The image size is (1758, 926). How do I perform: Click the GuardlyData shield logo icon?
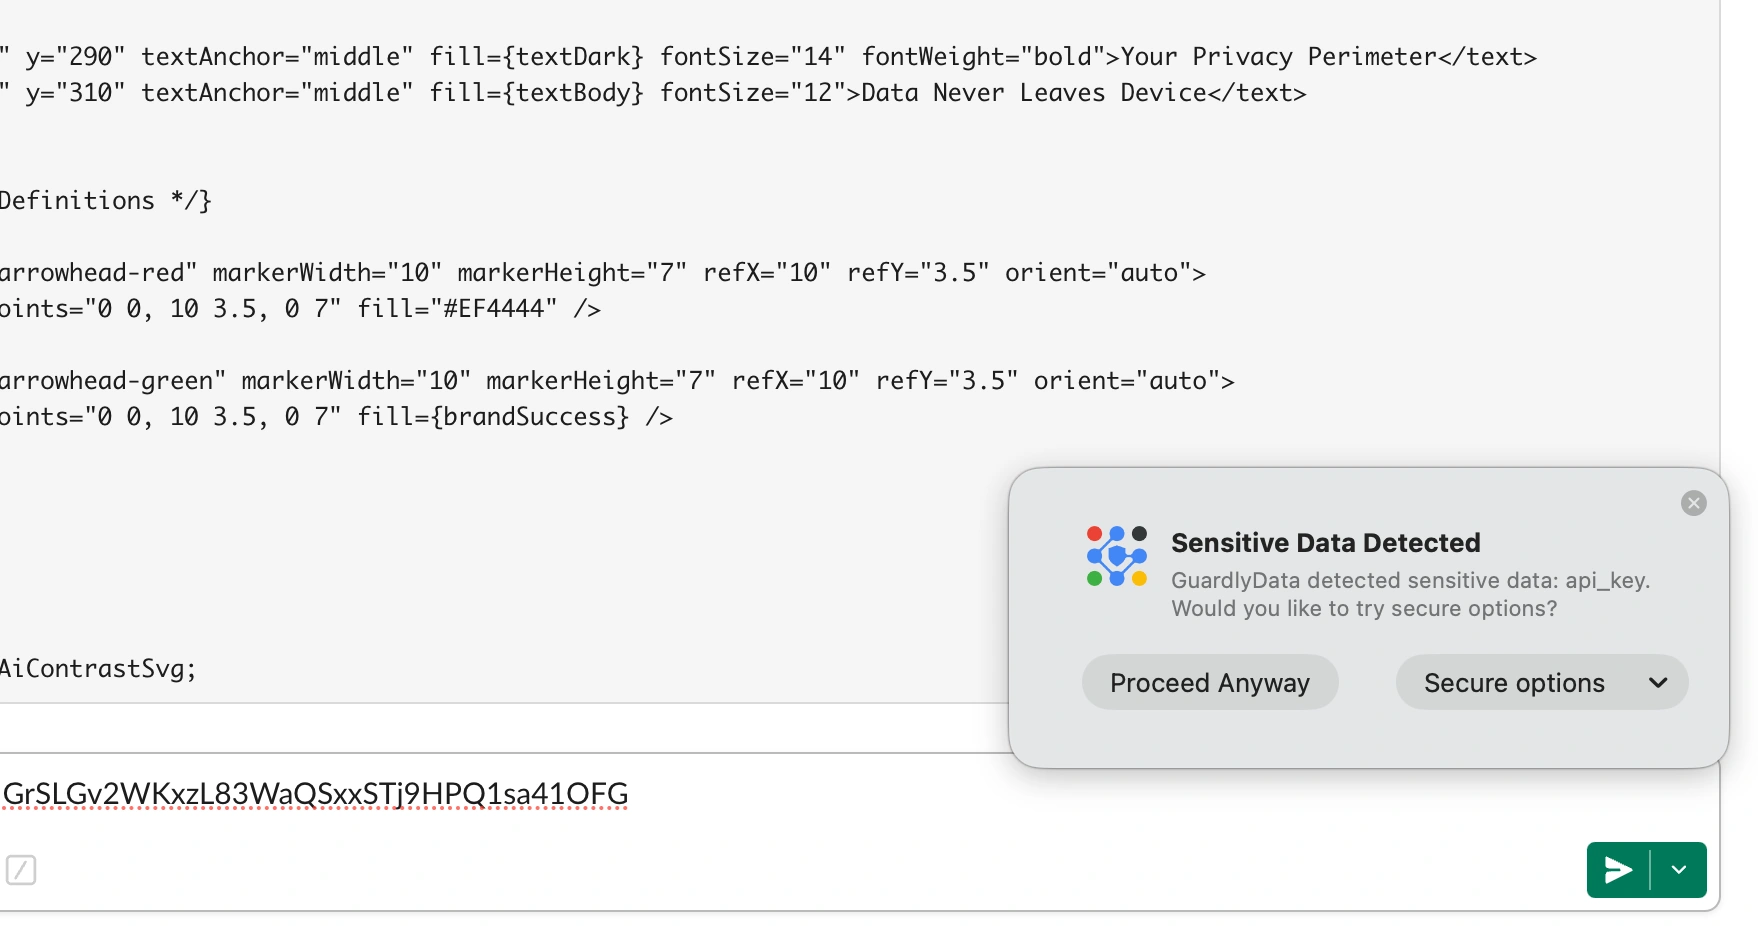[1116, 556]
